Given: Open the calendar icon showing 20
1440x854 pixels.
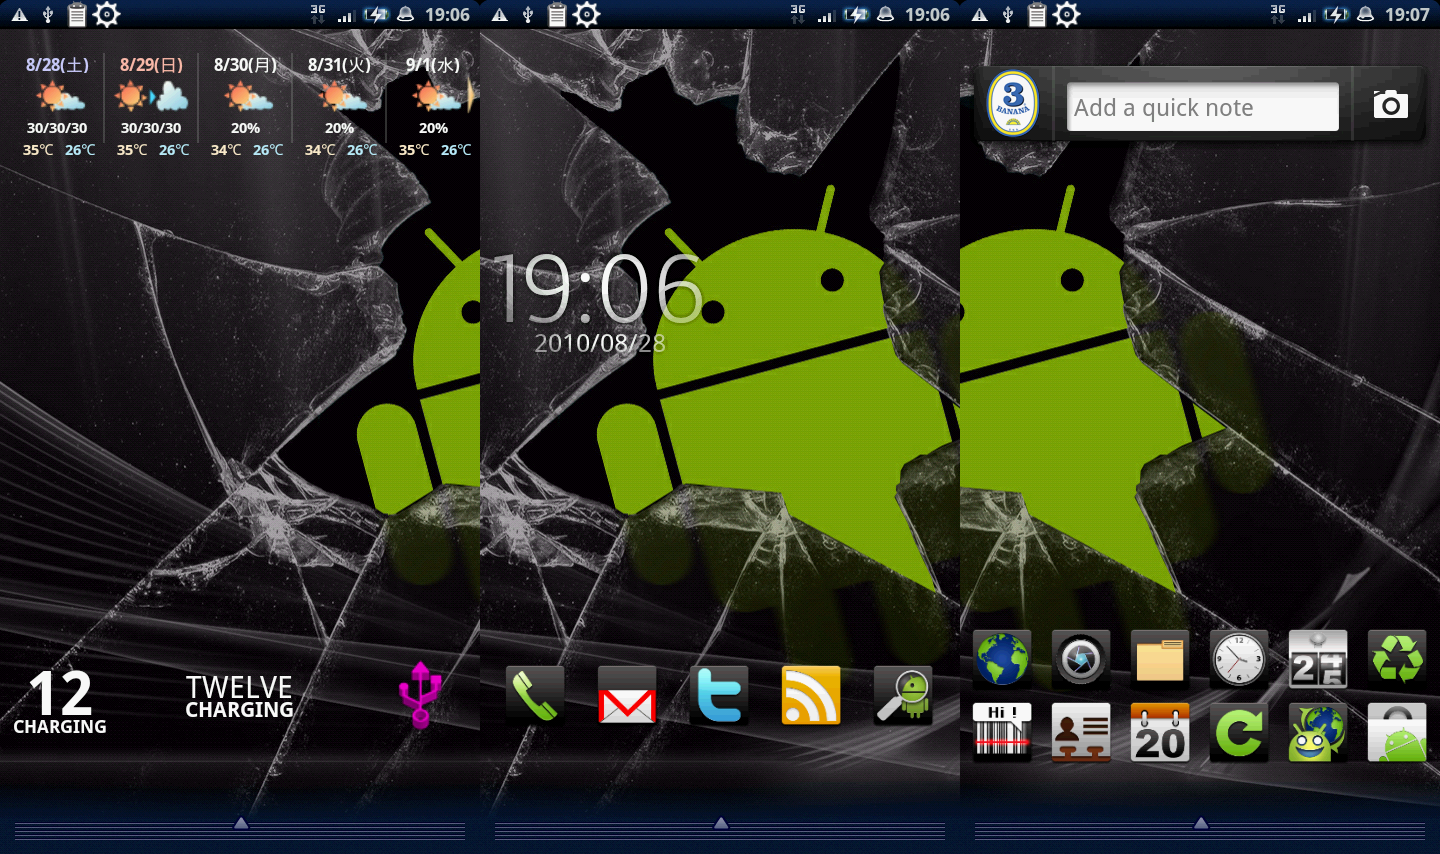Looking at the screenshot, I should click(x=1160, y=733).
